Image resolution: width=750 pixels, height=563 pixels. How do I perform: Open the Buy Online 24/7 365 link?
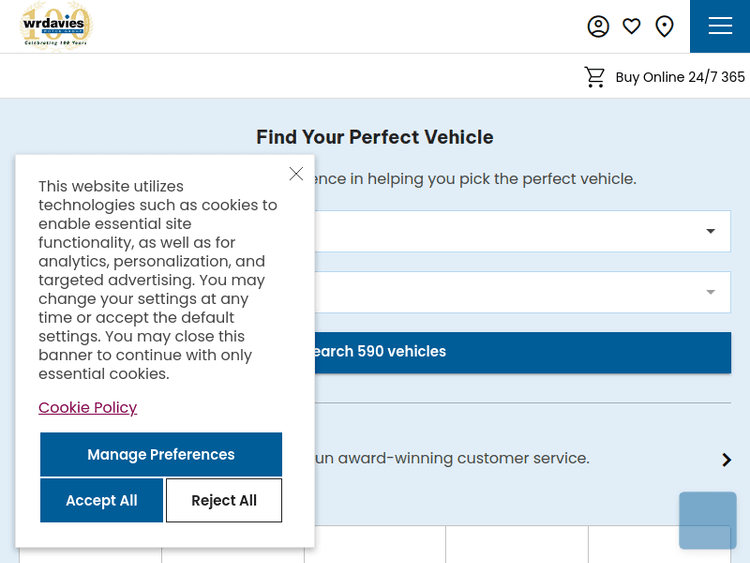point(680,77)
